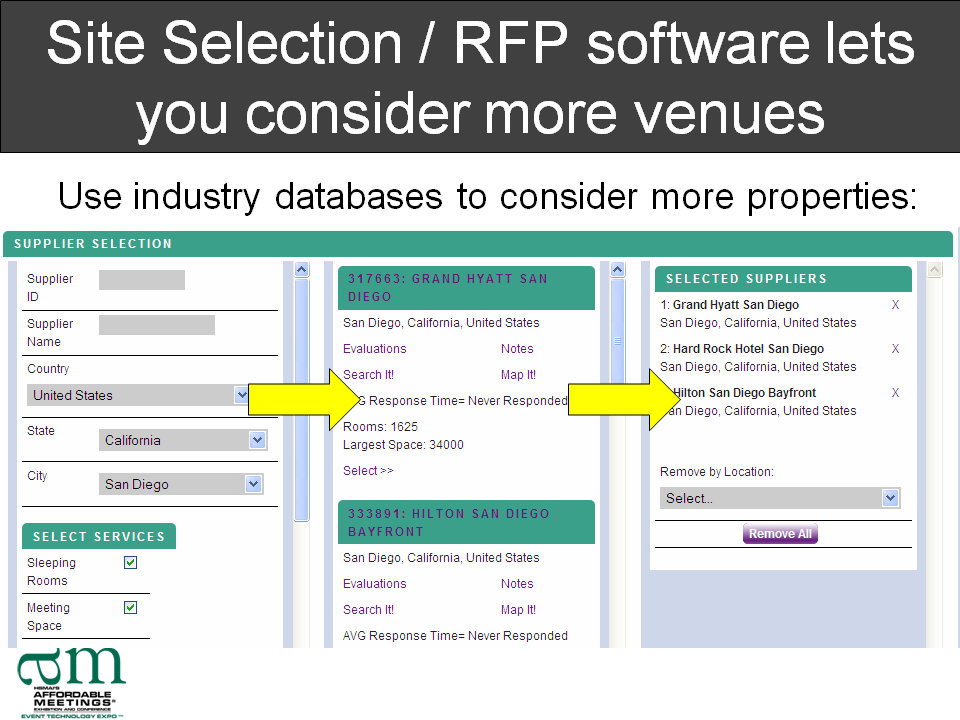Image resolution: width=960 pixels, height=720 pixels.
Task: Open Notes for Hilton San Diego Bayfront
Action: (517, 584)
